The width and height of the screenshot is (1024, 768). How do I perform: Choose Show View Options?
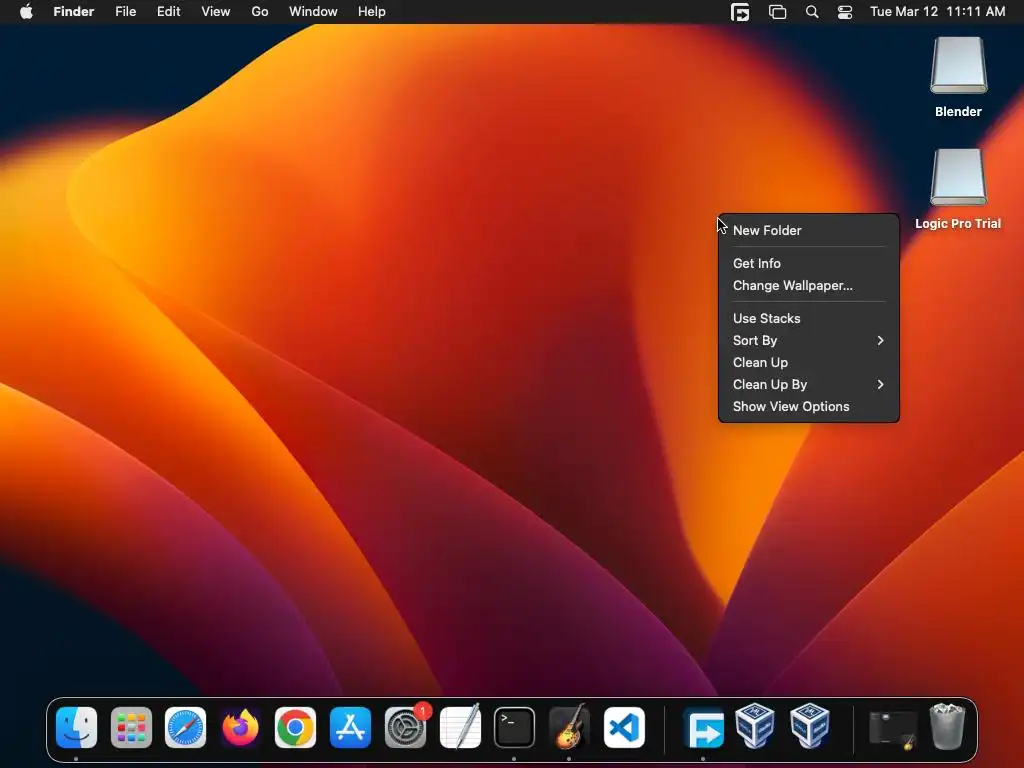[808, 407]
